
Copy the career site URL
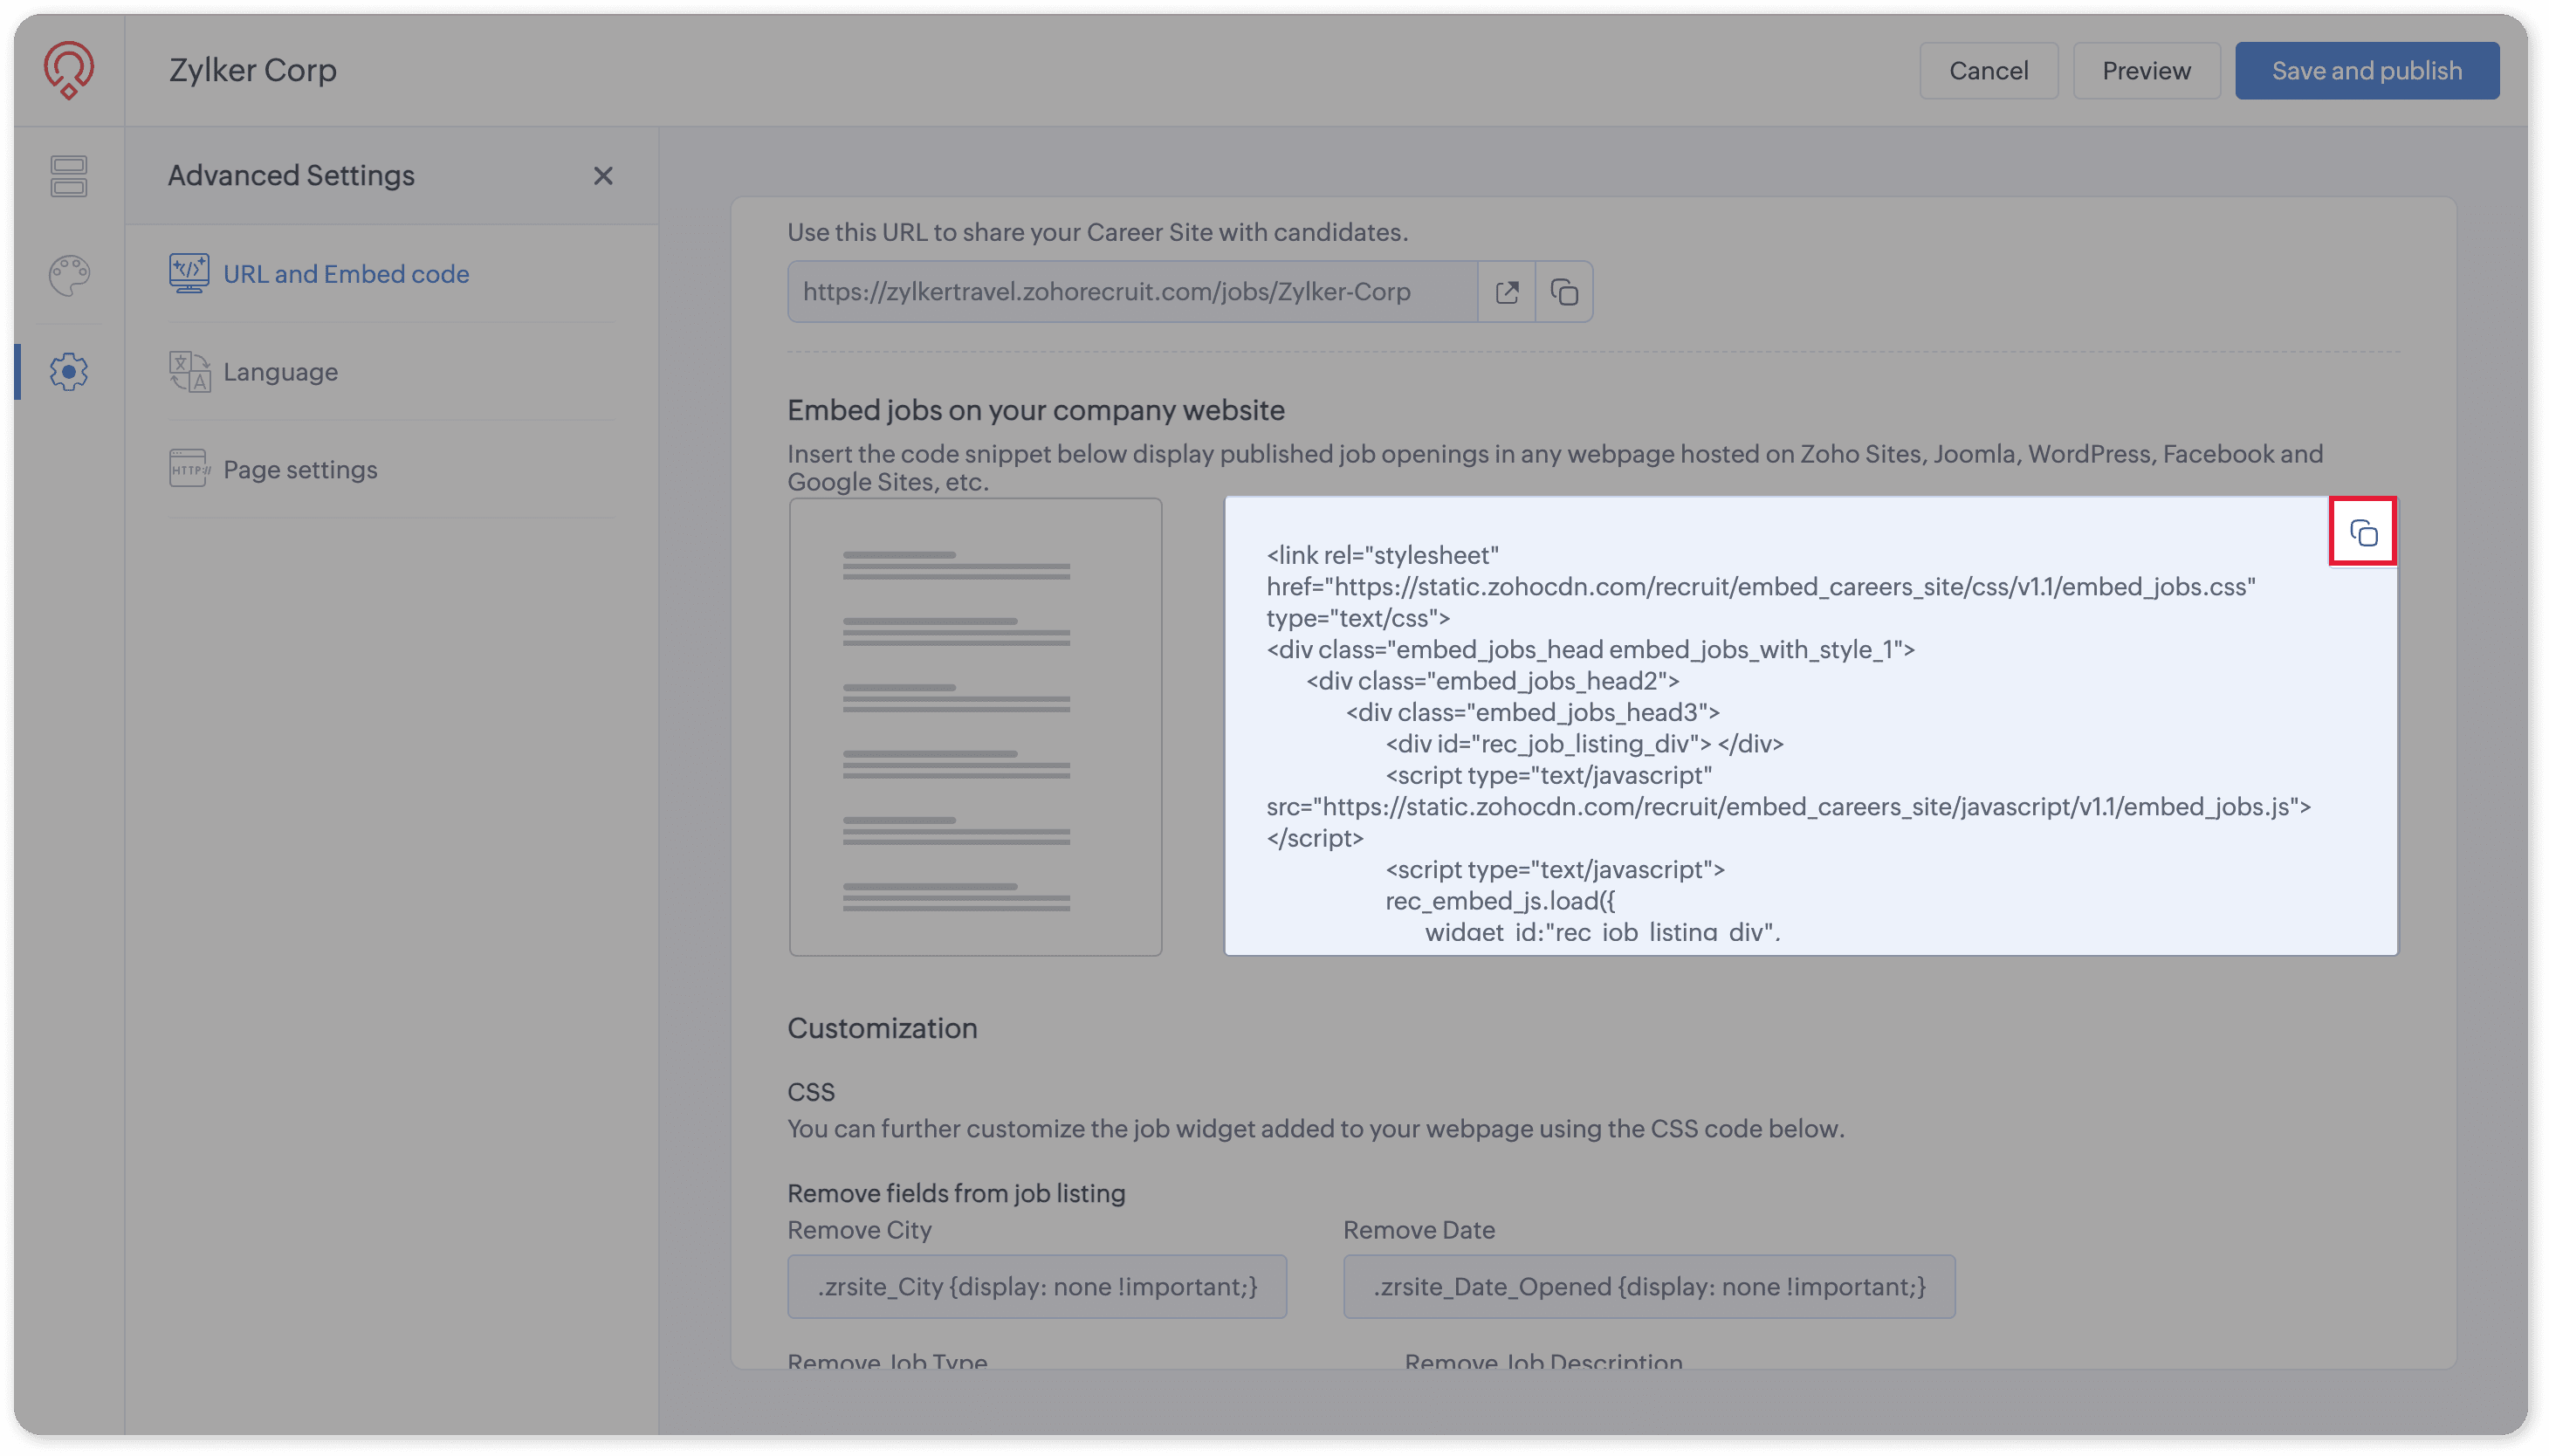click(x=1564, y=292)
